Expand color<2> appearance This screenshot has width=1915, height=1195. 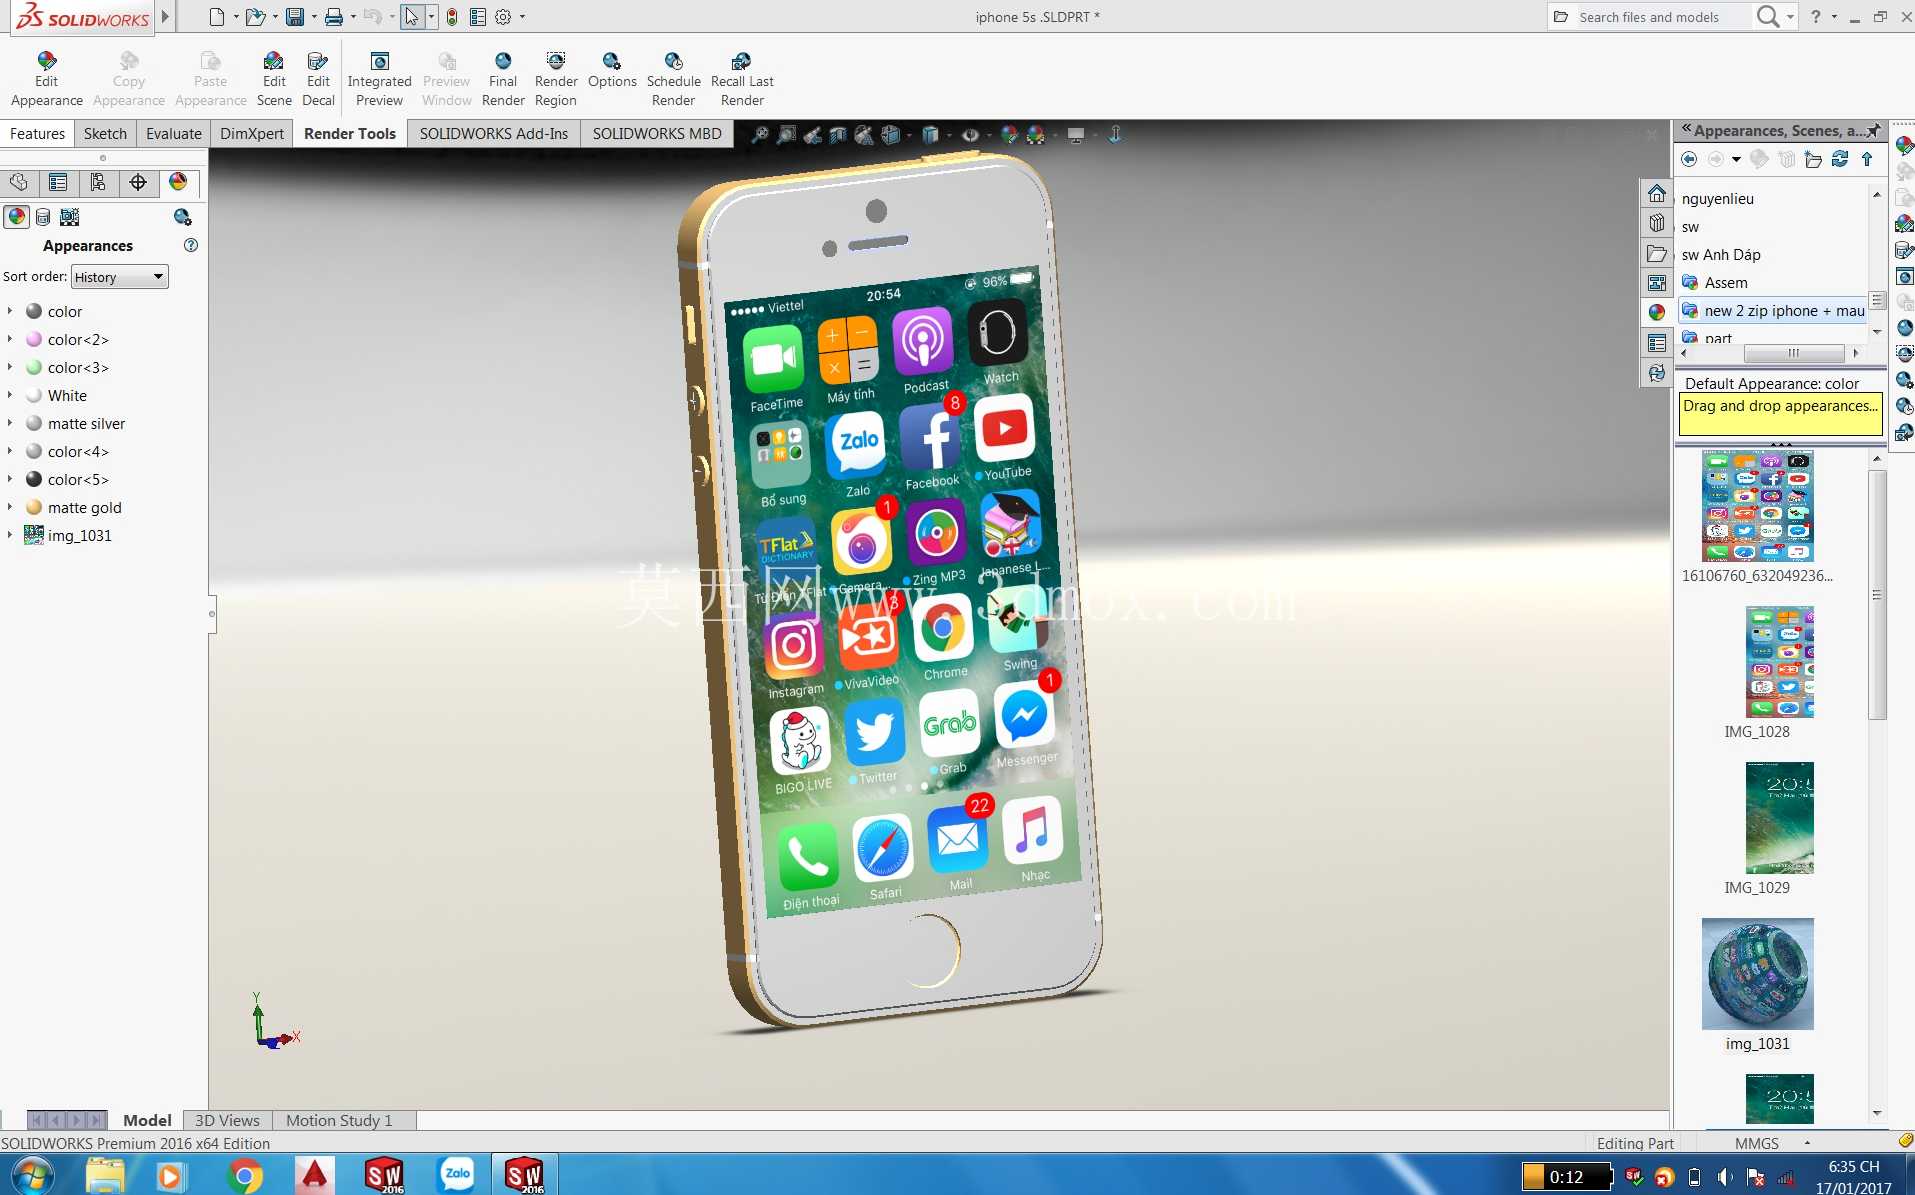click(x=10, y=339)
